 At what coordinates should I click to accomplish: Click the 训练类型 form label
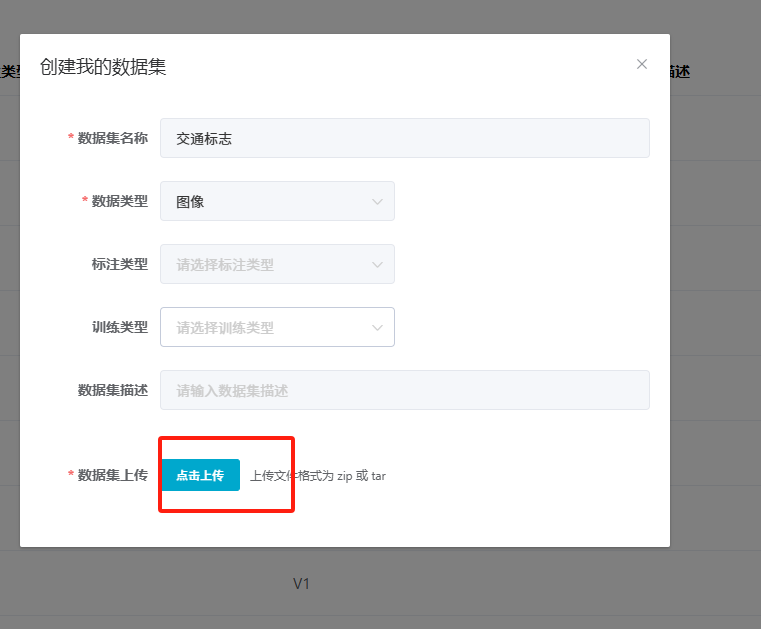click(x=119, y=327)
